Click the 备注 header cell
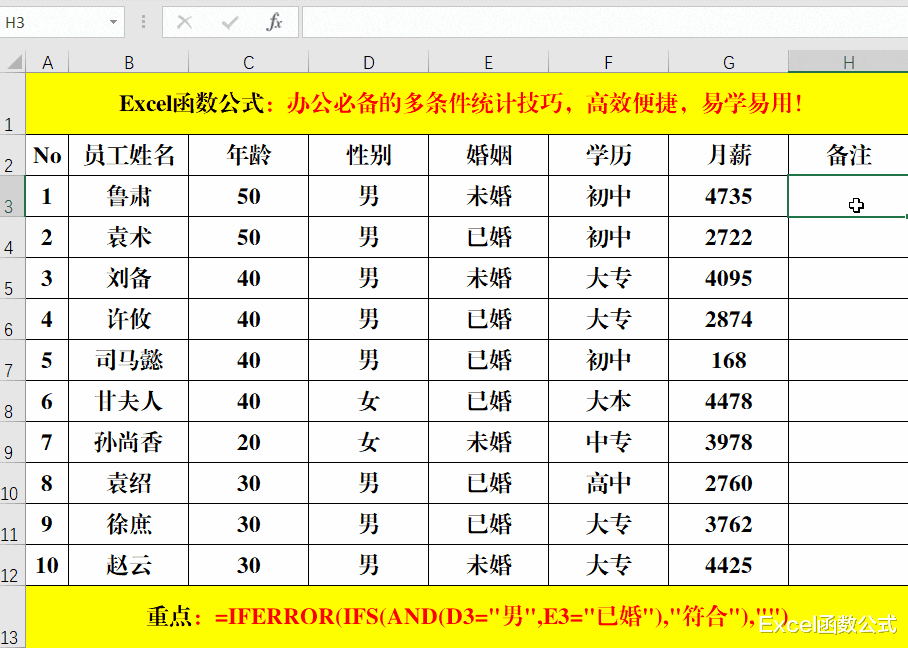Viewport: 908px width, 648px height. pos(848,155)
